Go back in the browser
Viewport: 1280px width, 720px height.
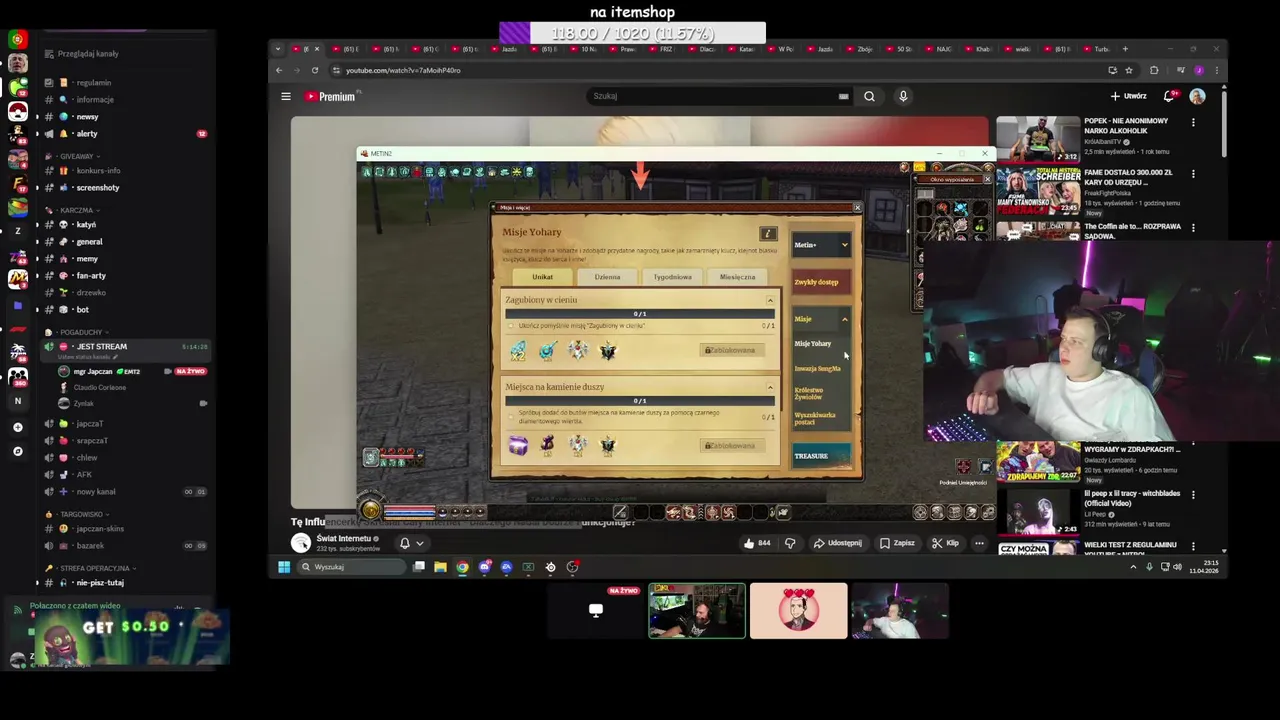coord(279,70)
